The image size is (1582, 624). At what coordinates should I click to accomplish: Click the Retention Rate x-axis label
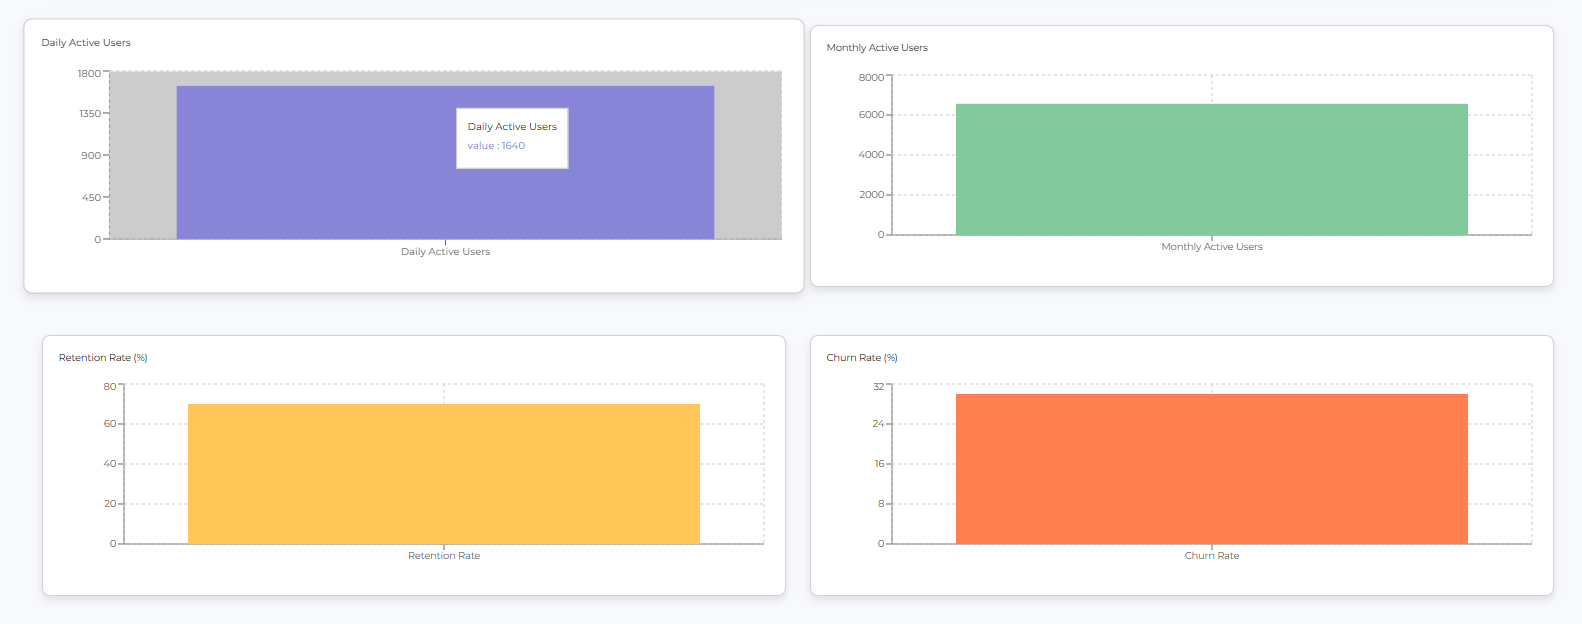(x=443, y=556)
